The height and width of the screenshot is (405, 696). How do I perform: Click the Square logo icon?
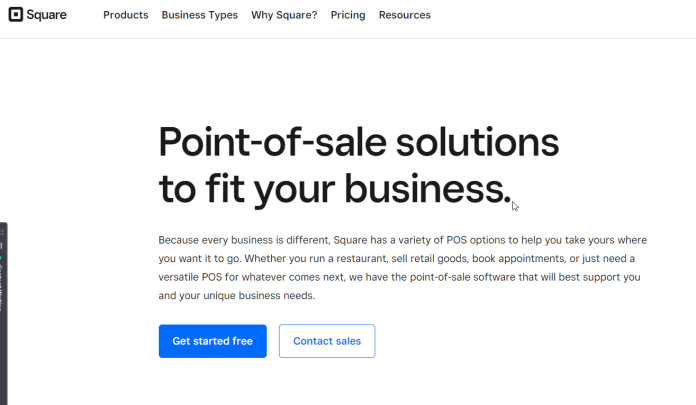16,14
